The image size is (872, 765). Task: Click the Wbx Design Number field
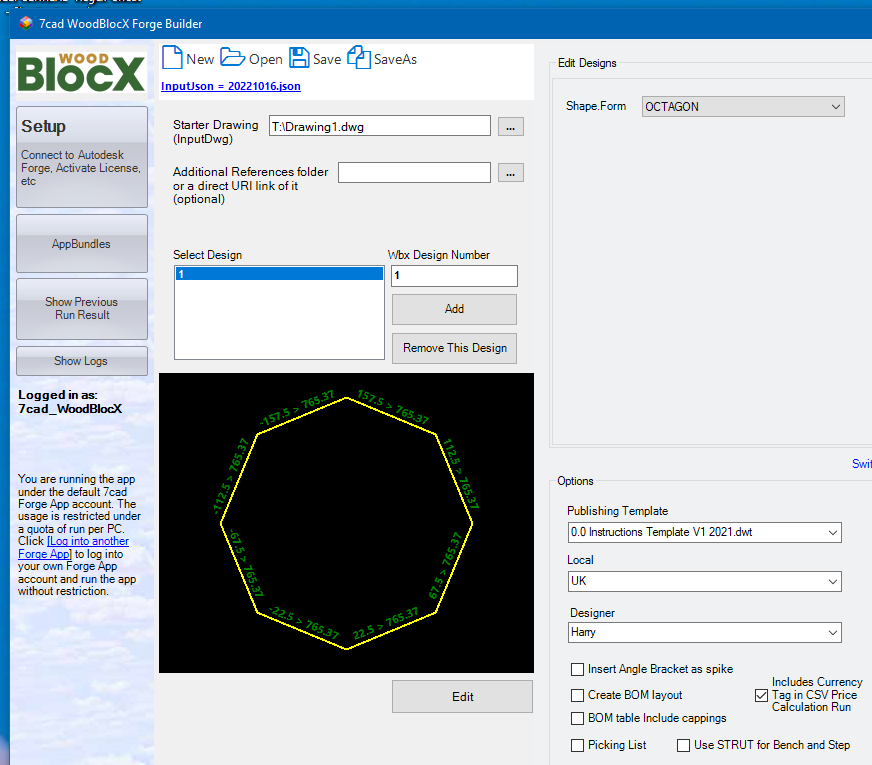[x=454, y=276]
